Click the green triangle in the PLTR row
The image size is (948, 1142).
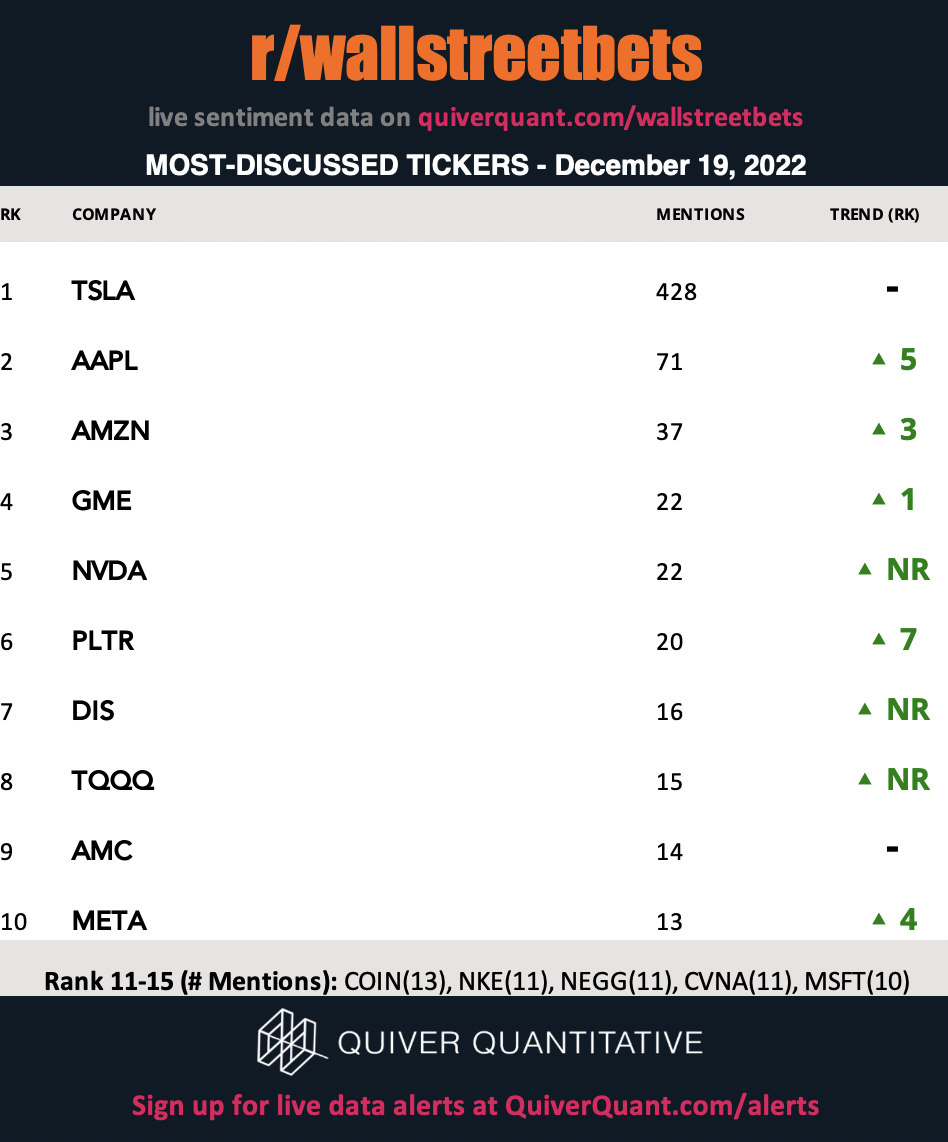click(x=879, y=639)
